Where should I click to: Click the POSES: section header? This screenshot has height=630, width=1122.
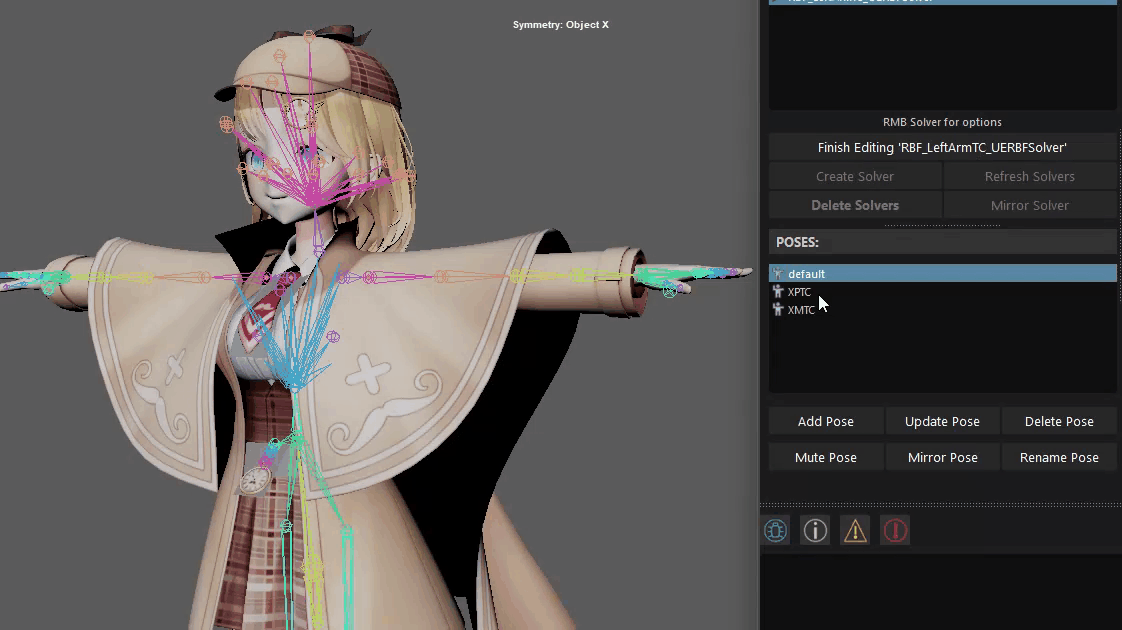click(x=942, y=242)
